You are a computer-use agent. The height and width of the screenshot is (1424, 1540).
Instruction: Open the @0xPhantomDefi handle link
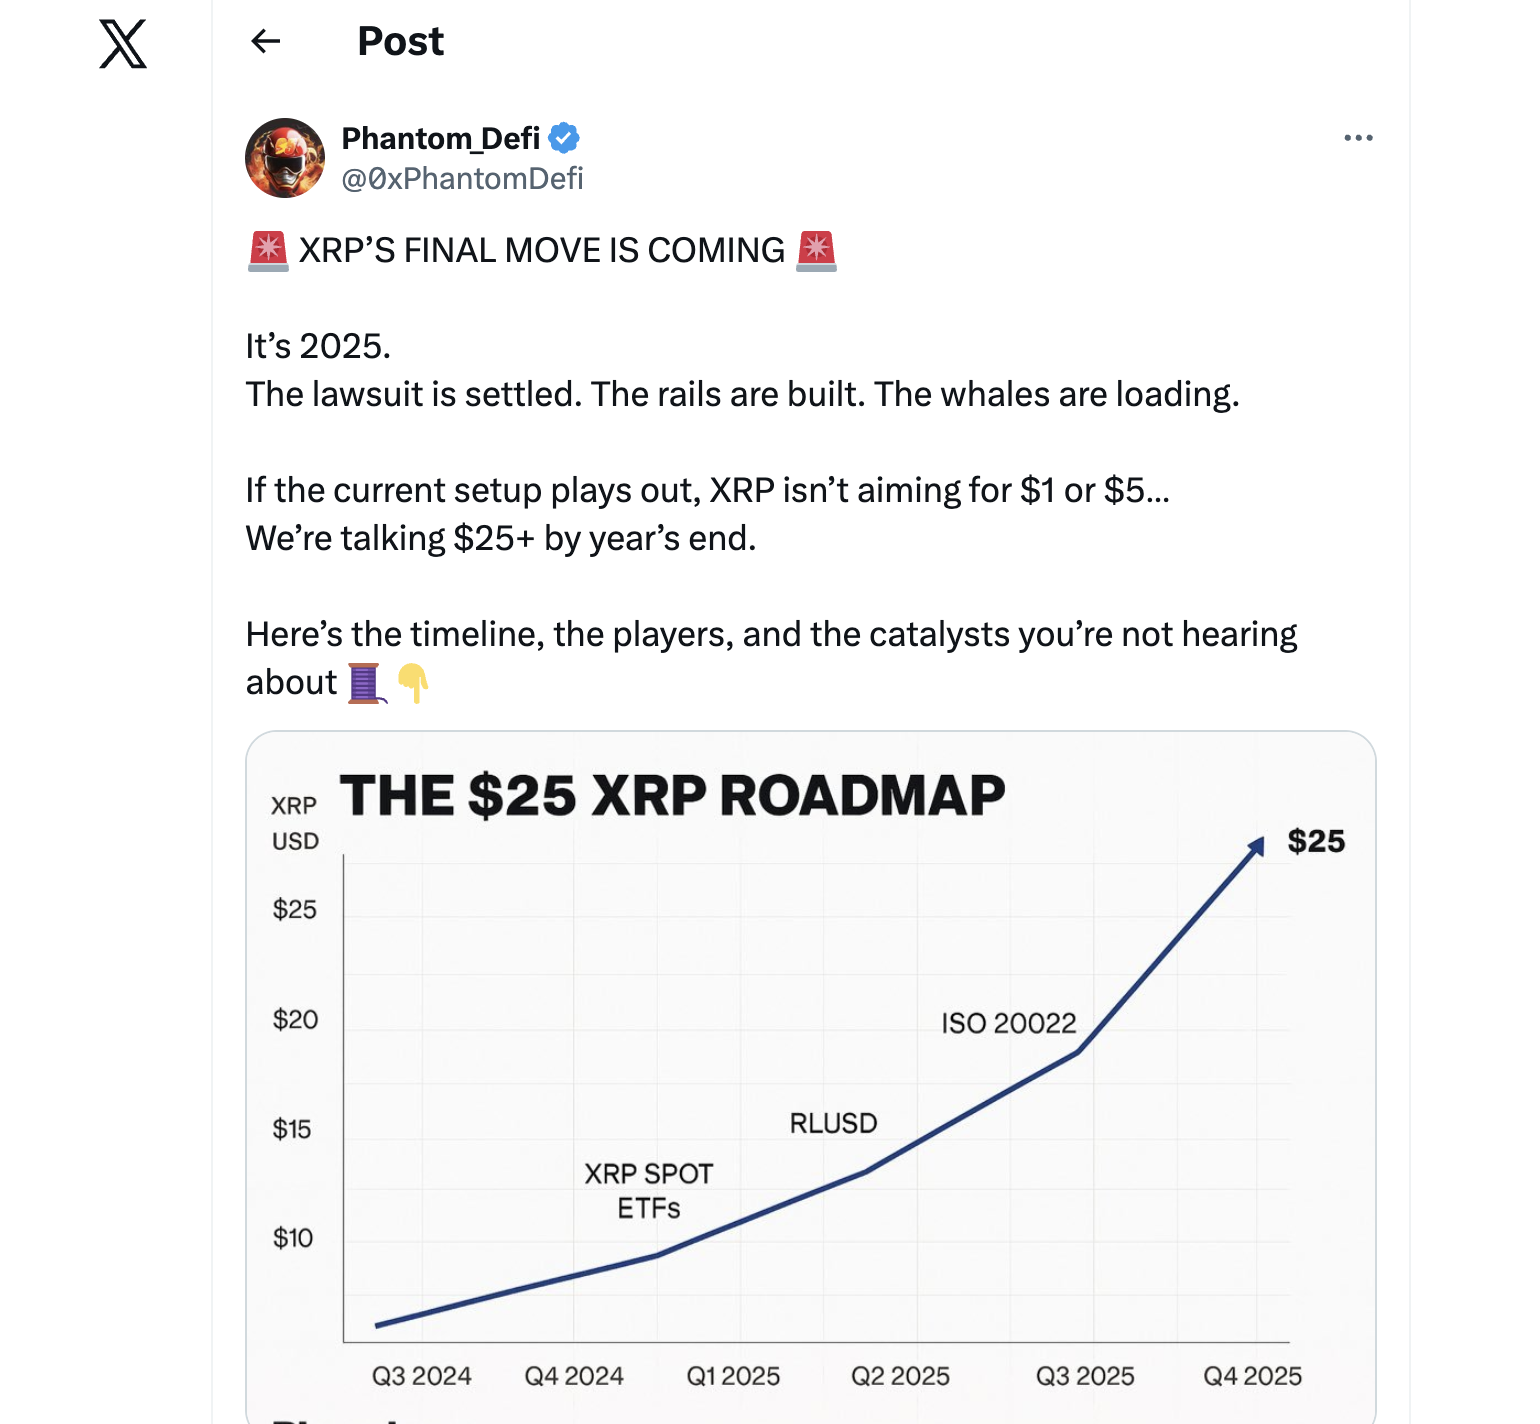462,178
